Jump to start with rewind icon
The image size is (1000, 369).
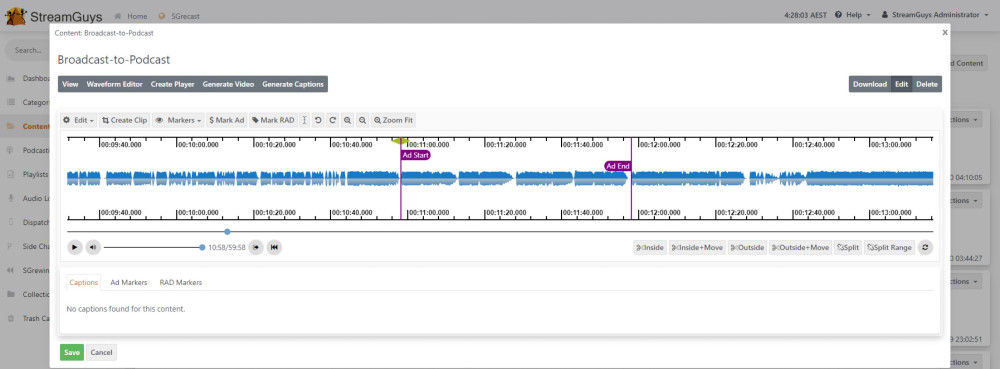point(274,247)
